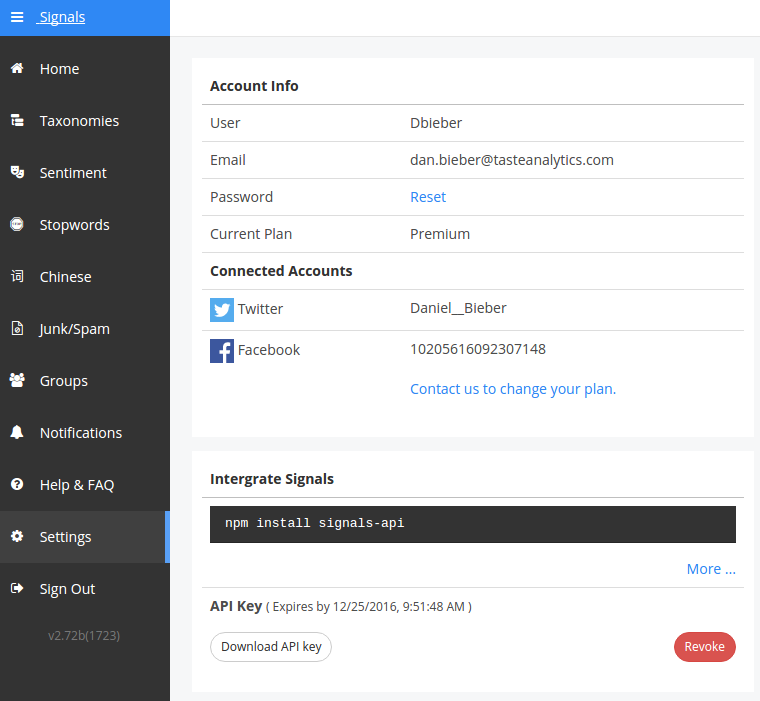Click the Current Plan label

(251, 234)
